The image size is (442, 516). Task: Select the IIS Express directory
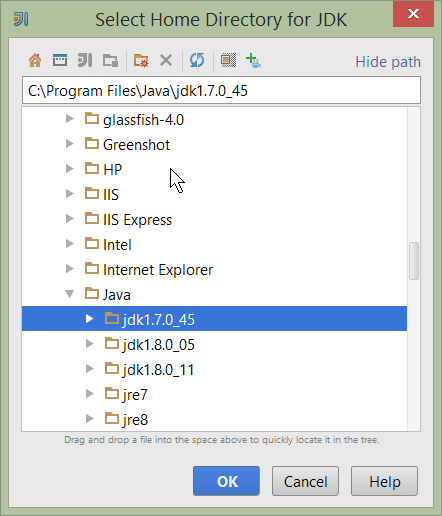(137, 220)
